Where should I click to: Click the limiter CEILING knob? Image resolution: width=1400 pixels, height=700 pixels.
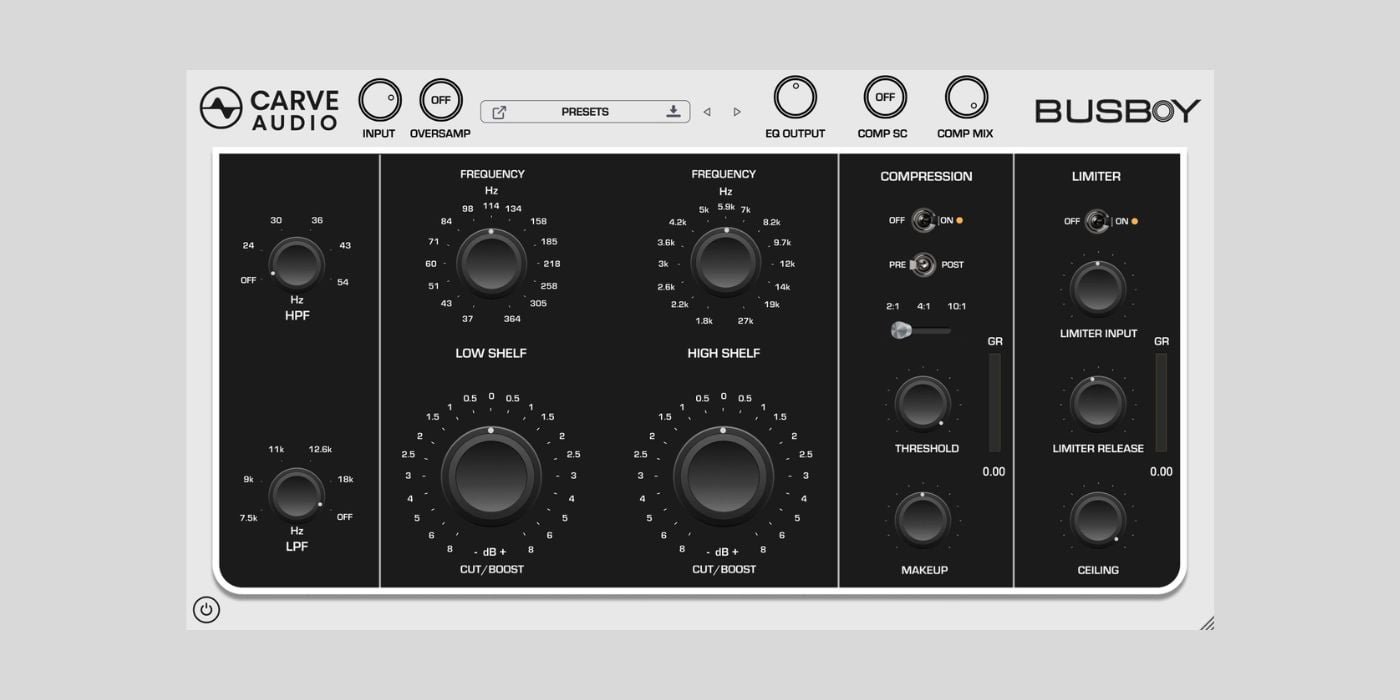point(1098,520)
